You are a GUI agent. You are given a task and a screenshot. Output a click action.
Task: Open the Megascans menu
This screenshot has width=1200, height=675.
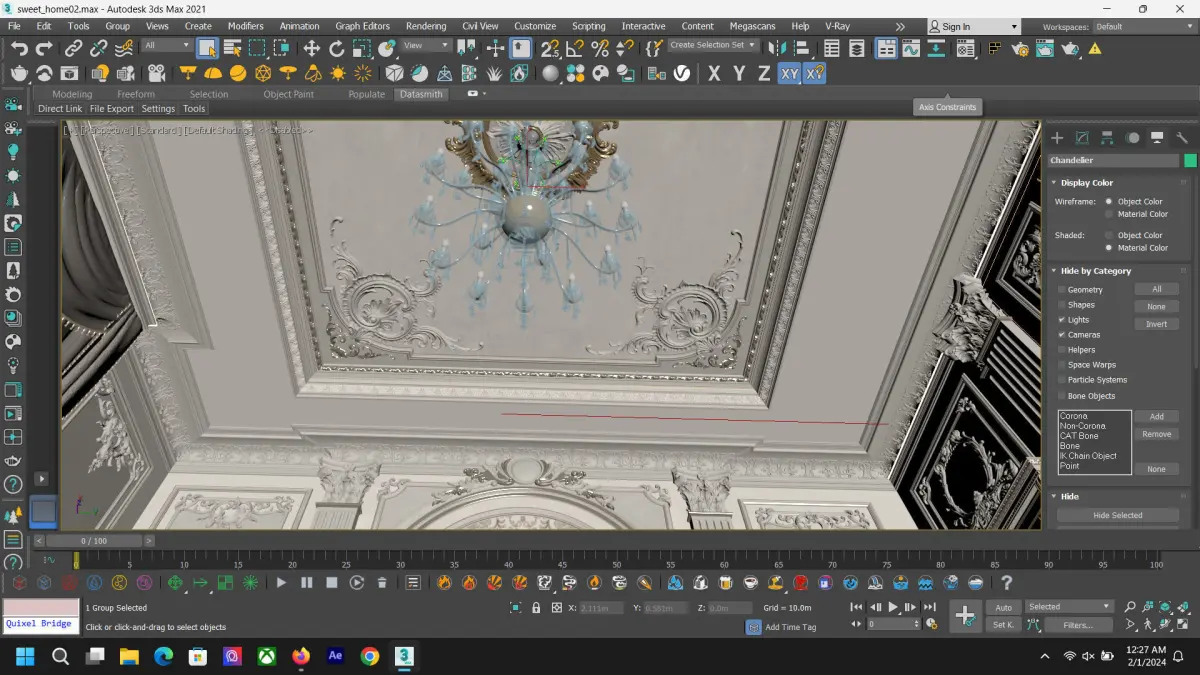pos(753,26)
